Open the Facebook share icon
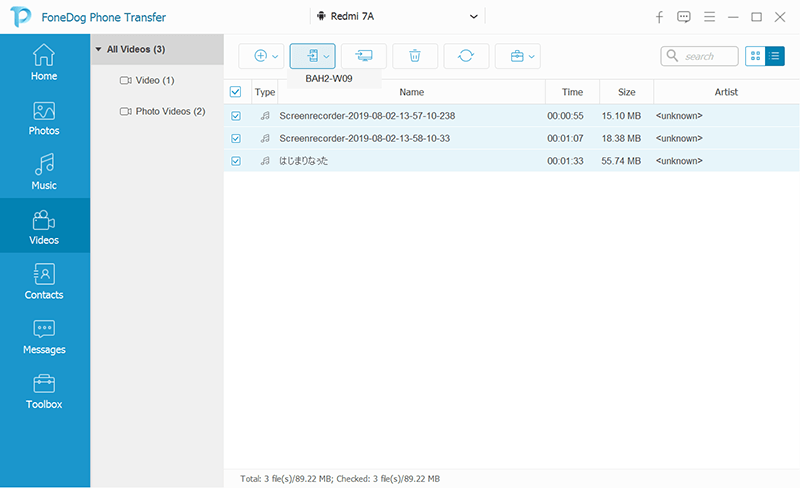 click(x=659, y=17)
